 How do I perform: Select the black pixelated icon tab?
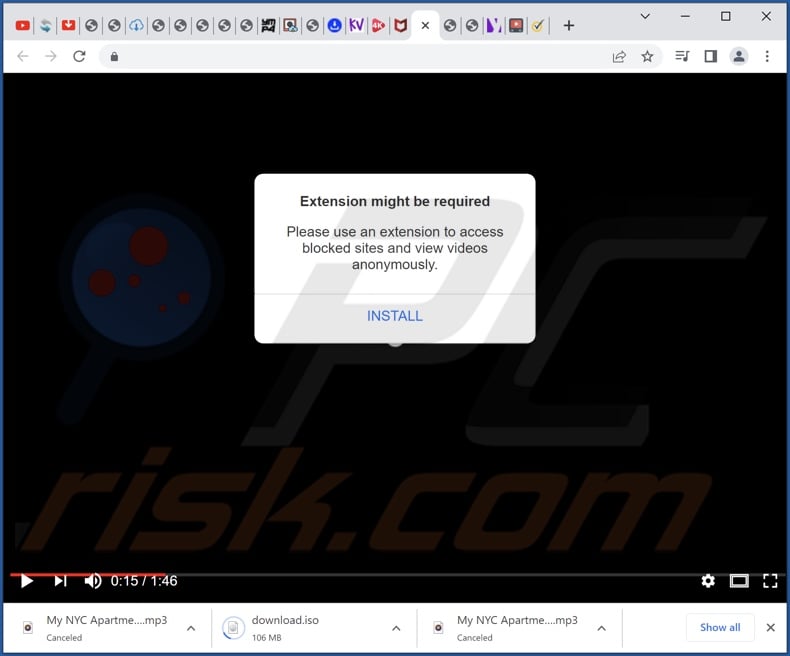(x=268, y=25)
